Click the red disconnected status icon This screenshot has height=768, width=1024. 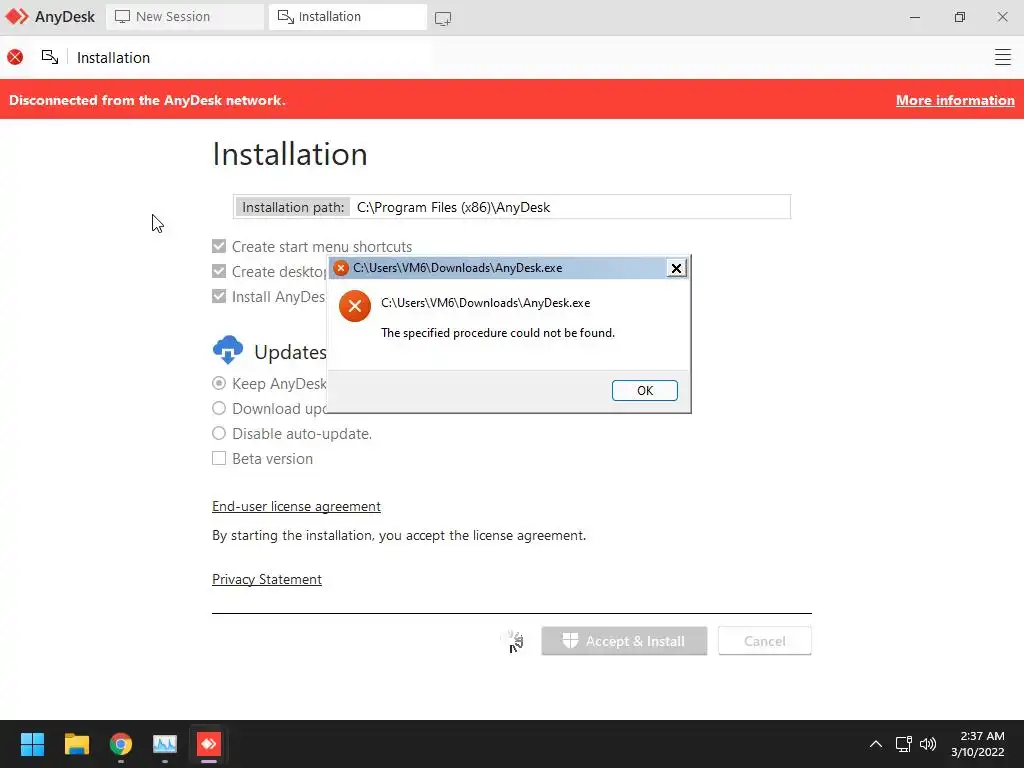(x=15, y=57)
